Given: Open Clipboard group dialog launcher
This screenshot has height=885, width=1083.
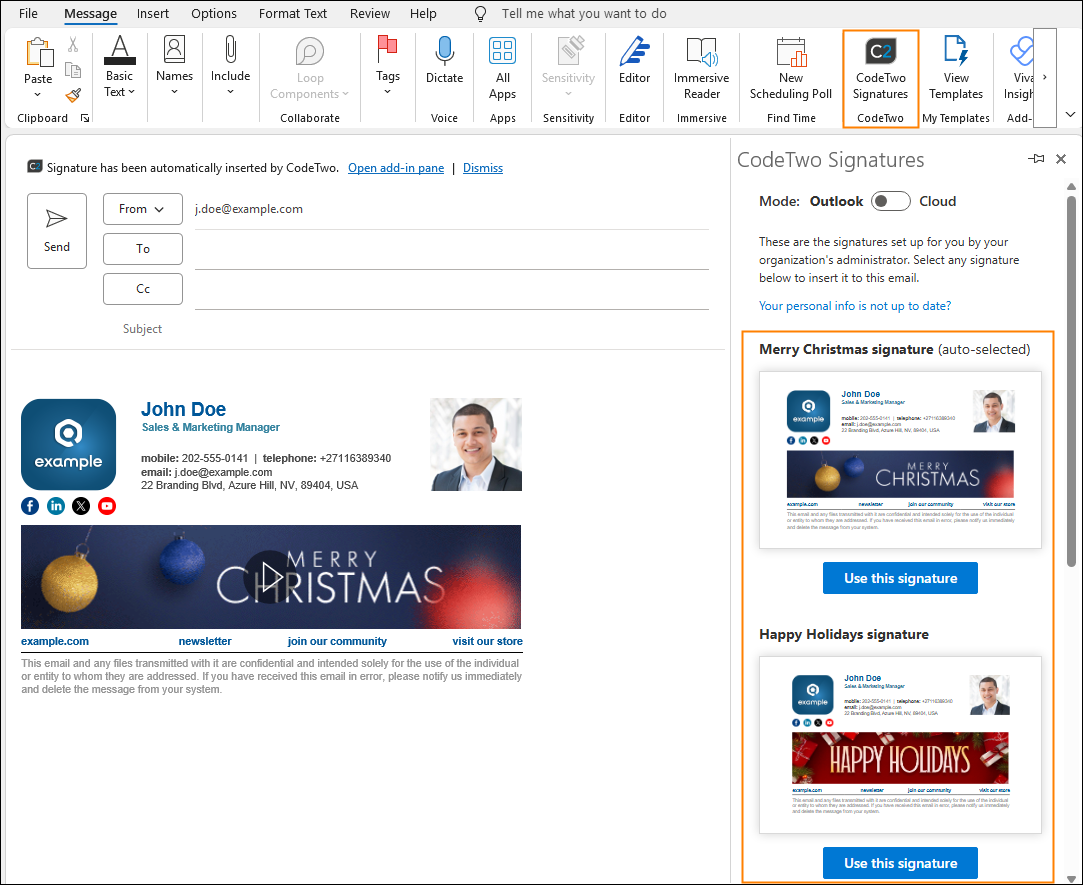Looking at the screenshot, I should tap(85, 118).
